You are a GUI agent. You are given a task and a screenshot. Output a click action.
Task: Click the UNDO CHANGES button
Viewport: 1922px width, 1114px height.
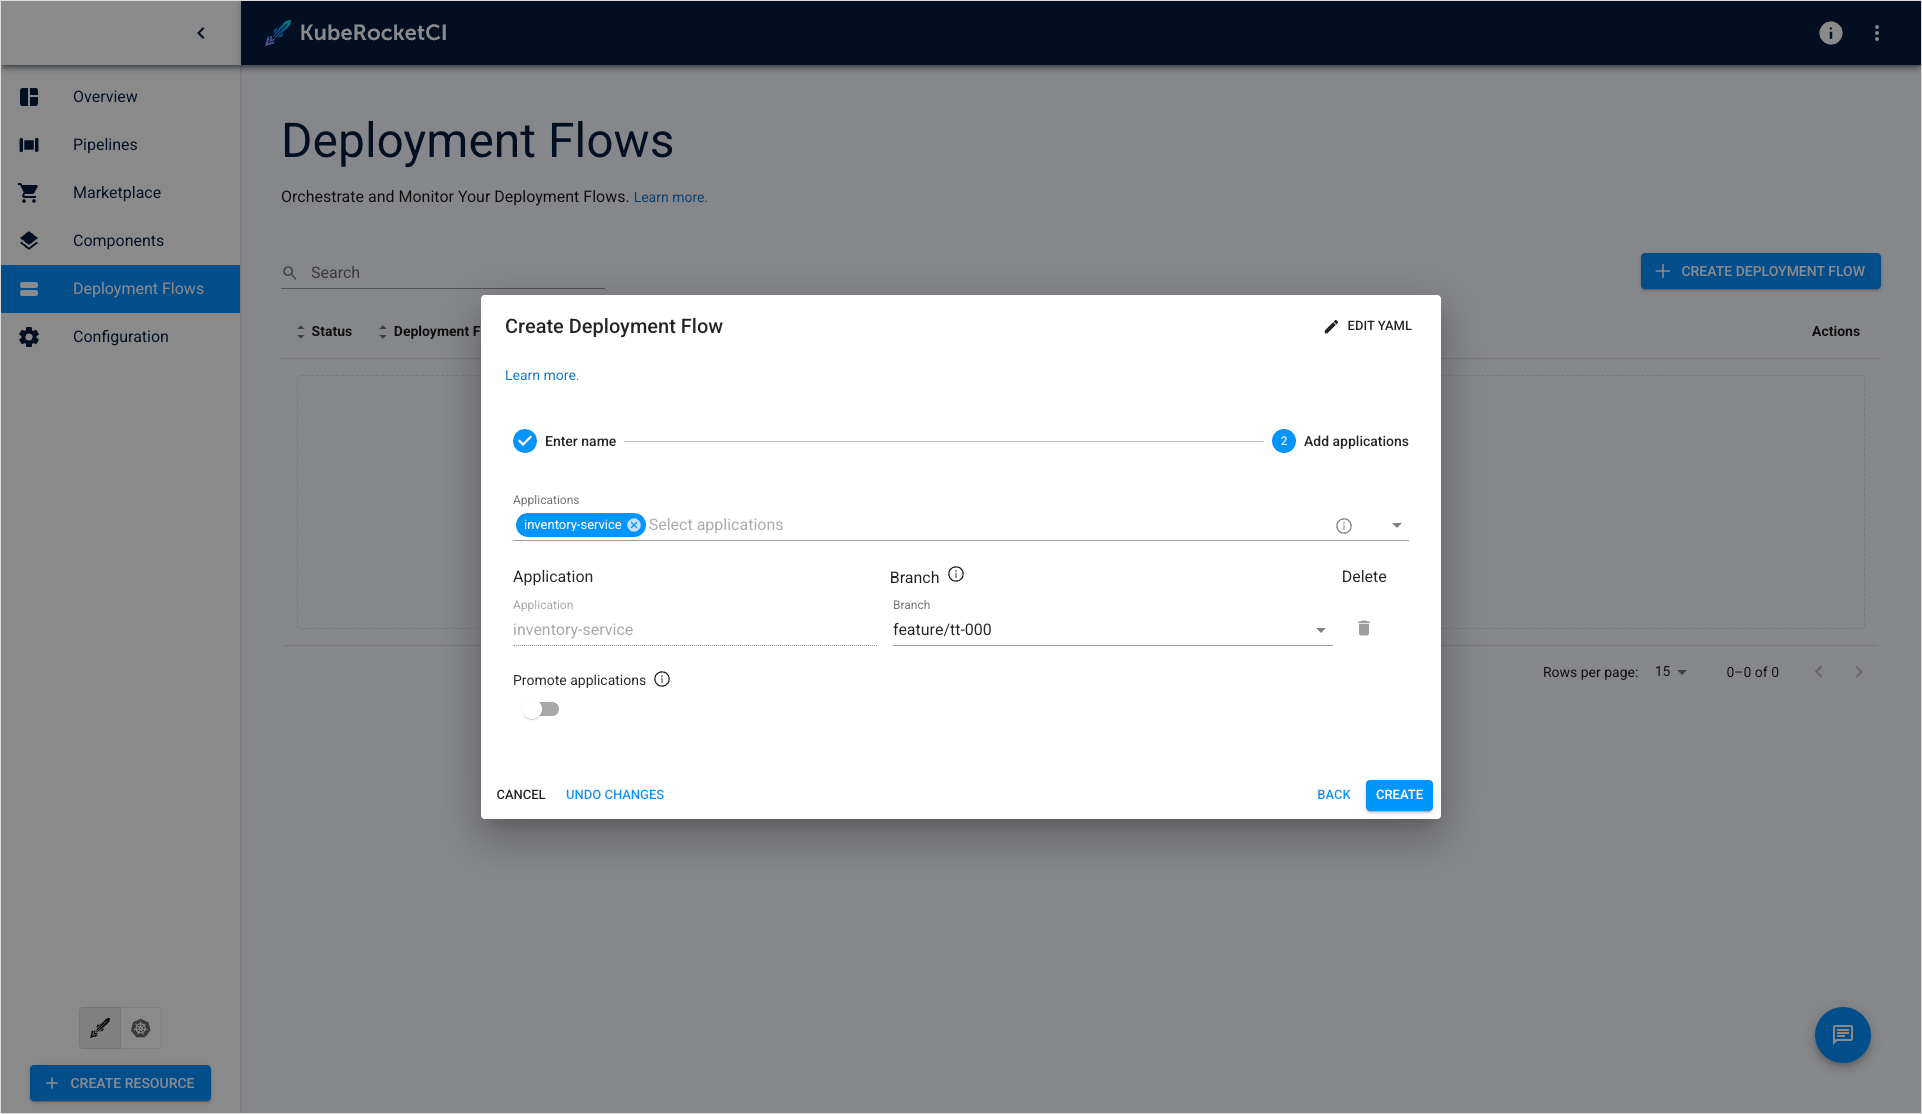point(614,794)
